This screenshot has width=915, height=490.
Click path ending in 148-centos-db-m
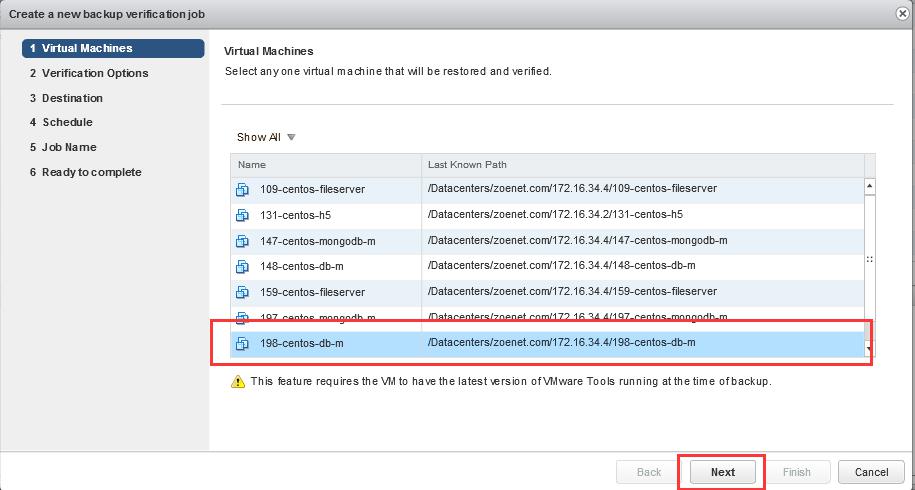click(561, 265)
